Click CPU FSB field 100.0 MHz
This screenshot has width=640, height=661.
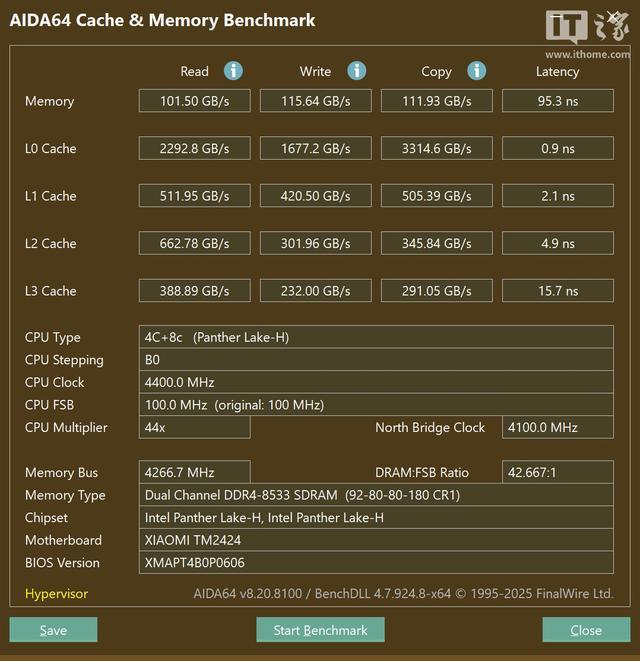coord(376,405)
